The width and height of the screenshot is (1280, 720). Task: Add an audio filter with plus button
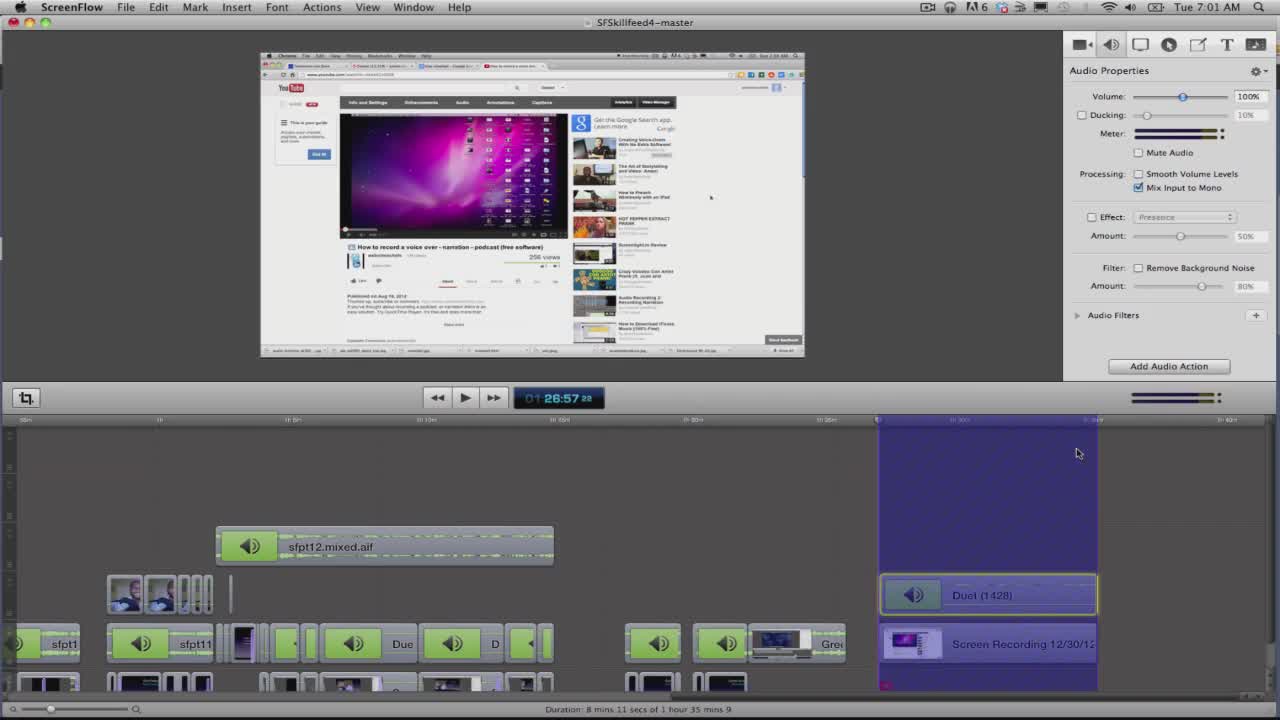1256,316
